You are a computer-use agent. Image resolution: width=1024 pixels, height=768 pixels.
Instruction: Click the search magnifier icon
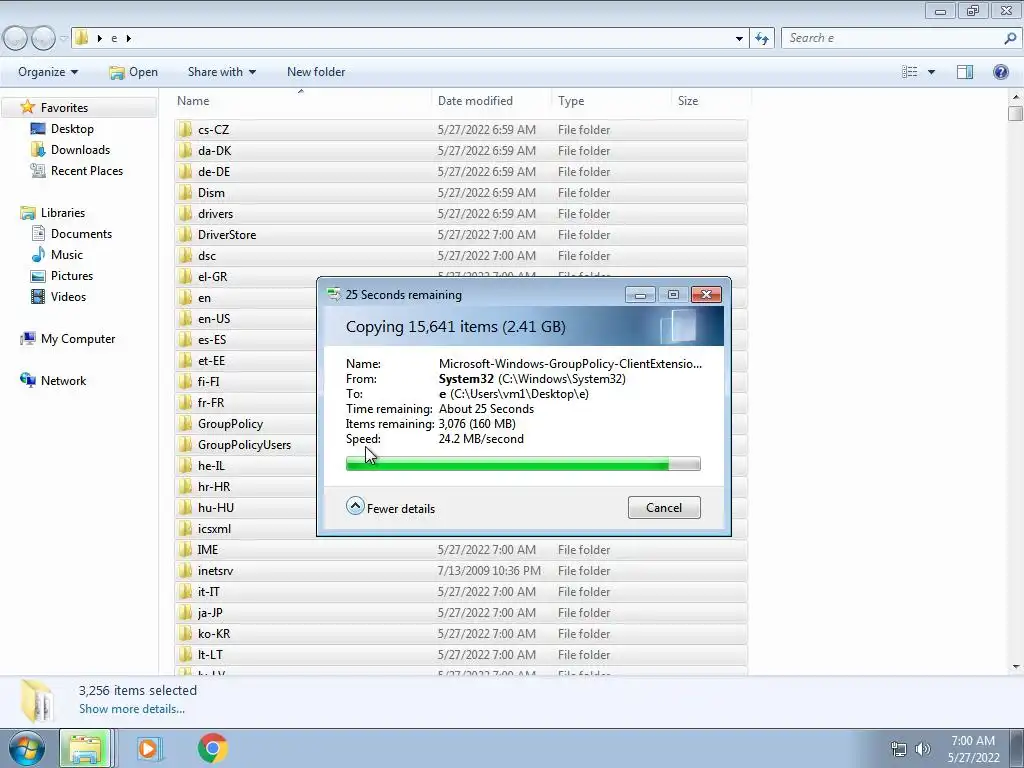tap(1010, 39)
